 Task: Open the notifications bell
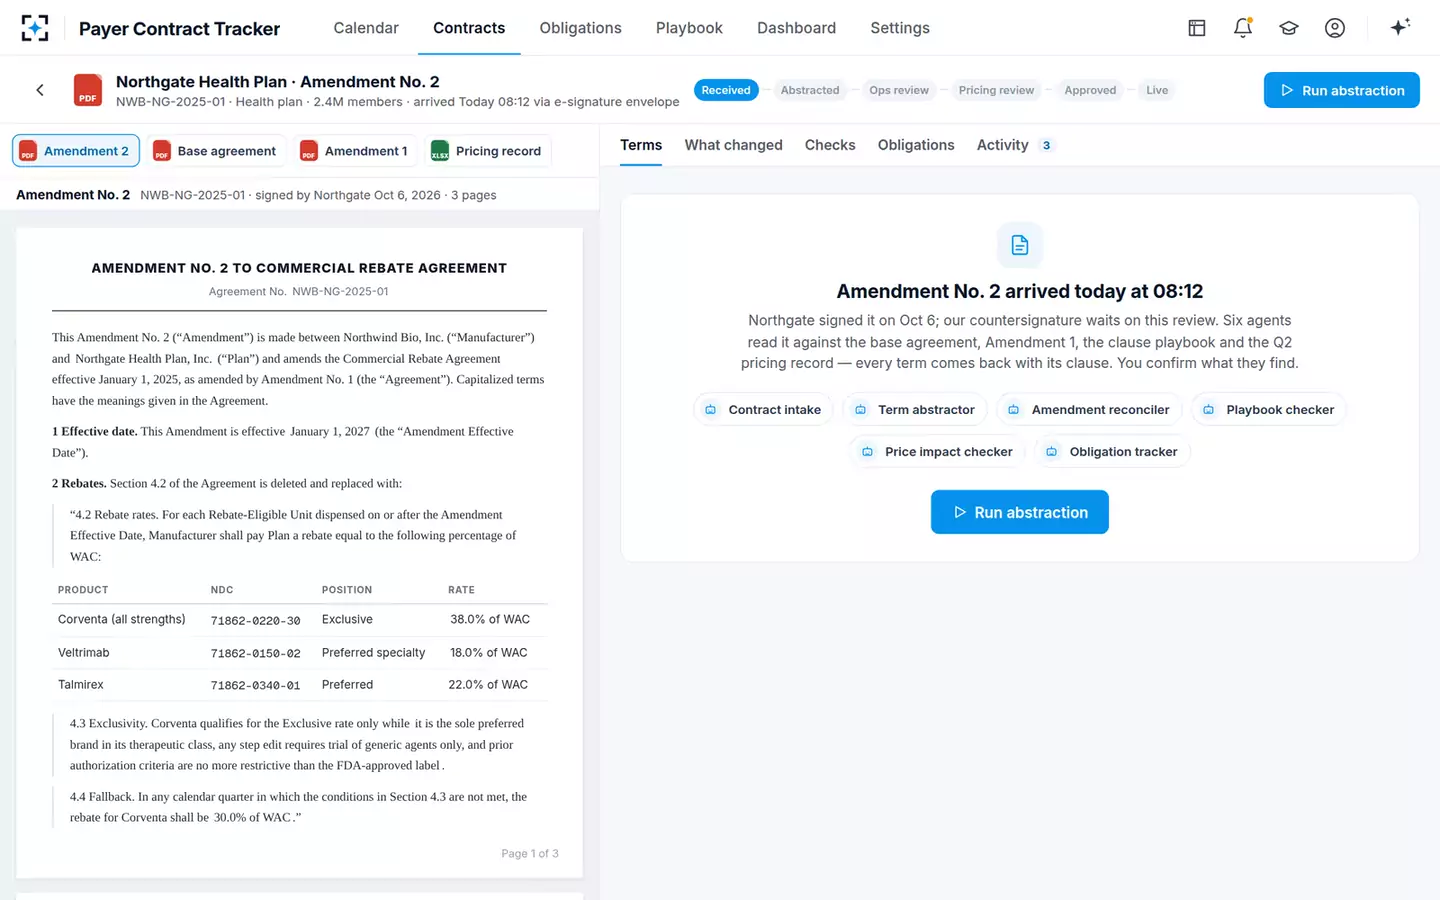pos(1243,28)
